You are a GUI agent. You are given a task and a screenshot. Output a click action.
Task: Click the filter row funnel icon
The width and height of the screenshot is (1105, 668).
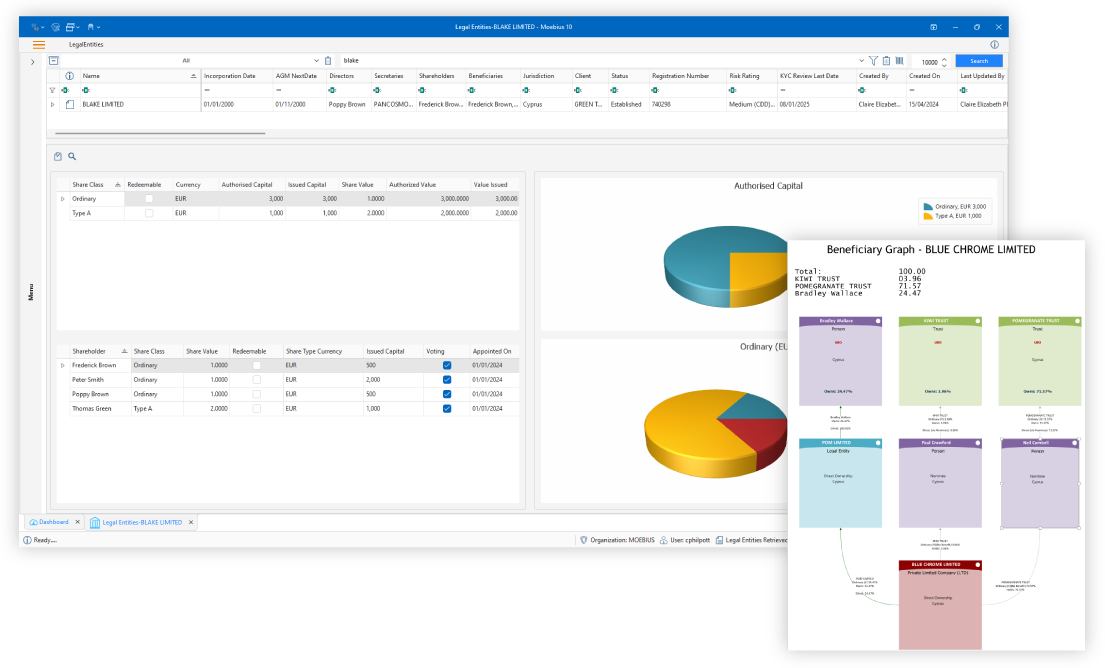(x=52, y=90)
